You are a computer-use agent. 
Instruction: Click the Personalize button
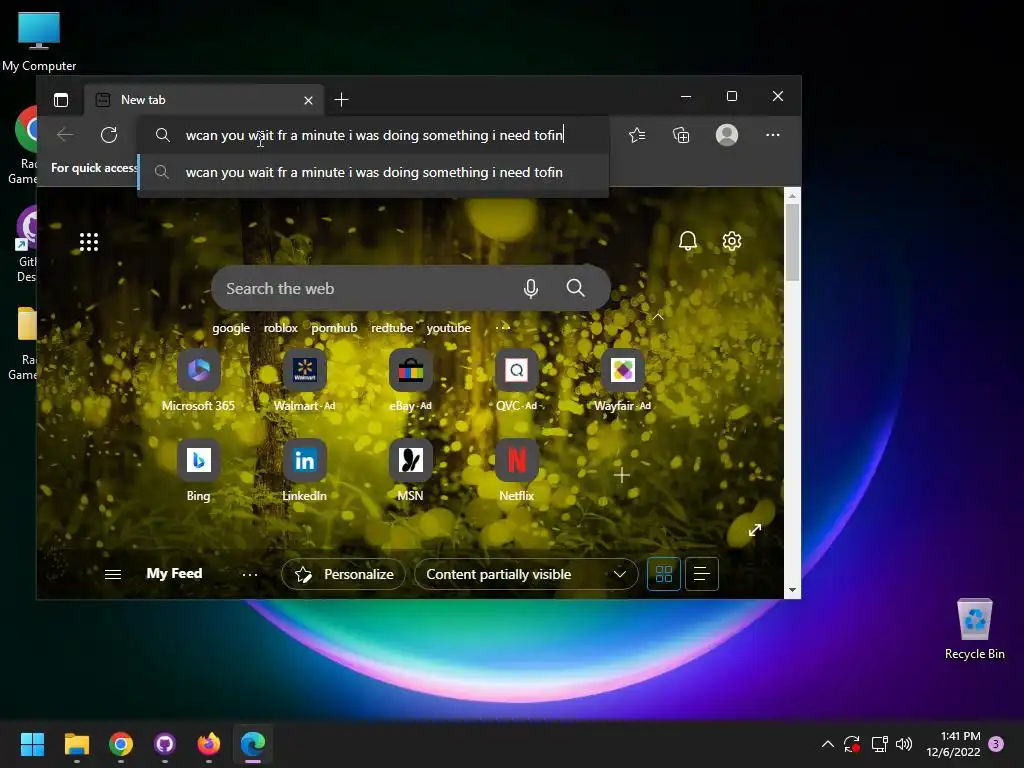click(344, 574)
